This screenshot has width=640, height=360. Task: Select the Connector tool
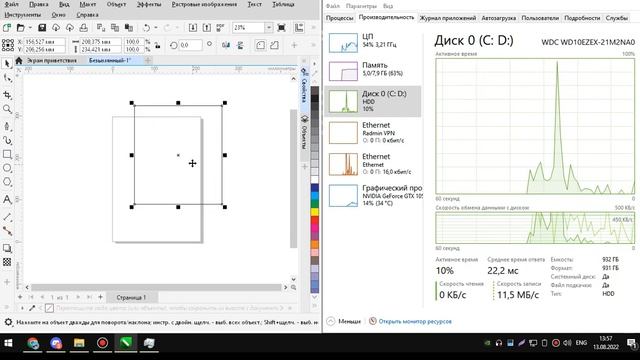(x=7, y=231)
